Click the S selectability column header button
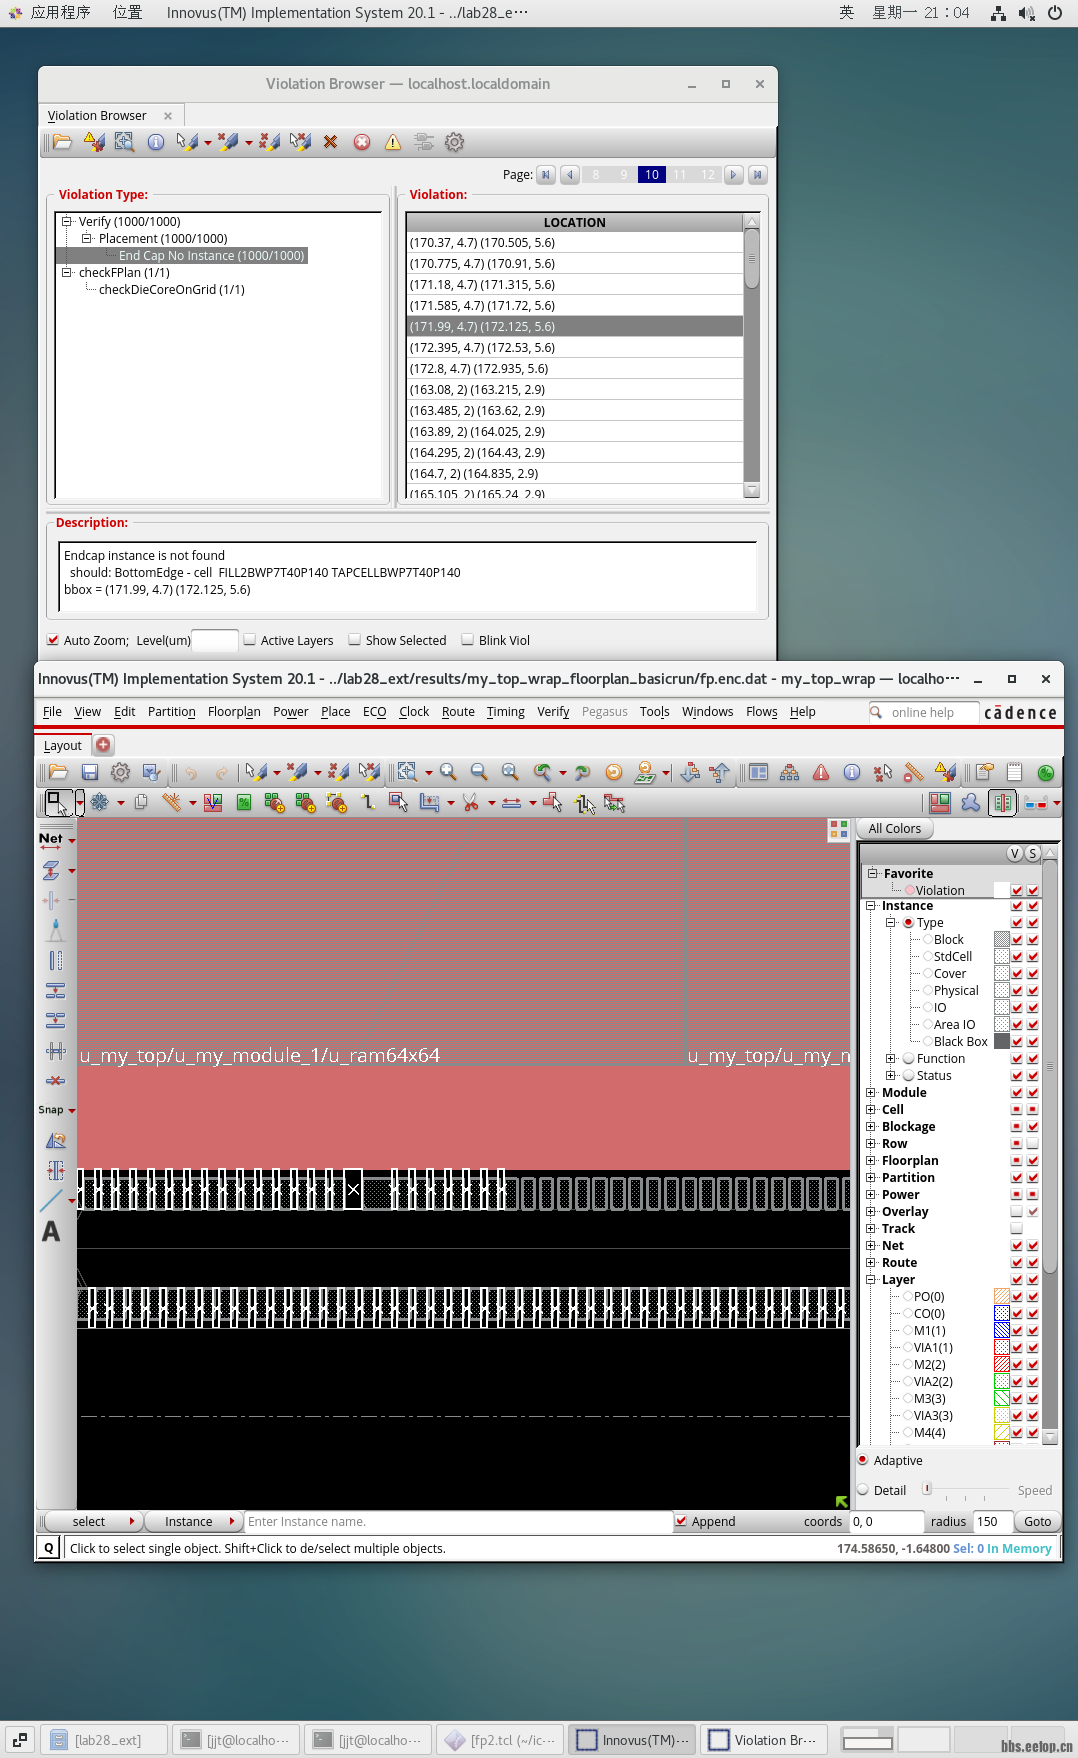This screenshot has height=1758, width=1078. click(1033, 853)
